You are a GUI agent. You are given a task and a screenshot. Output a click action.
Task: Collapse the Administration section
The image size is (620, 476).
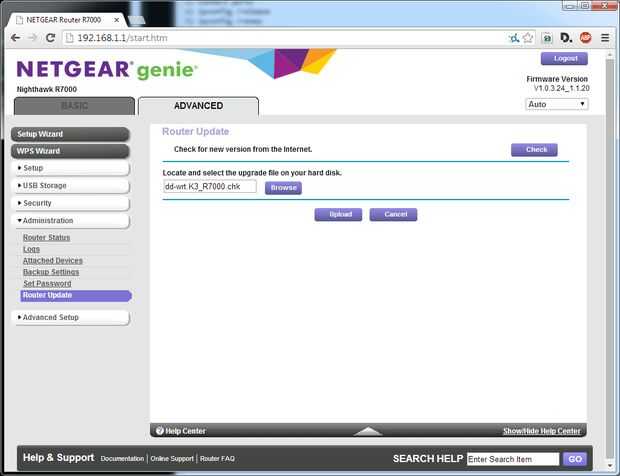(71, 220)
